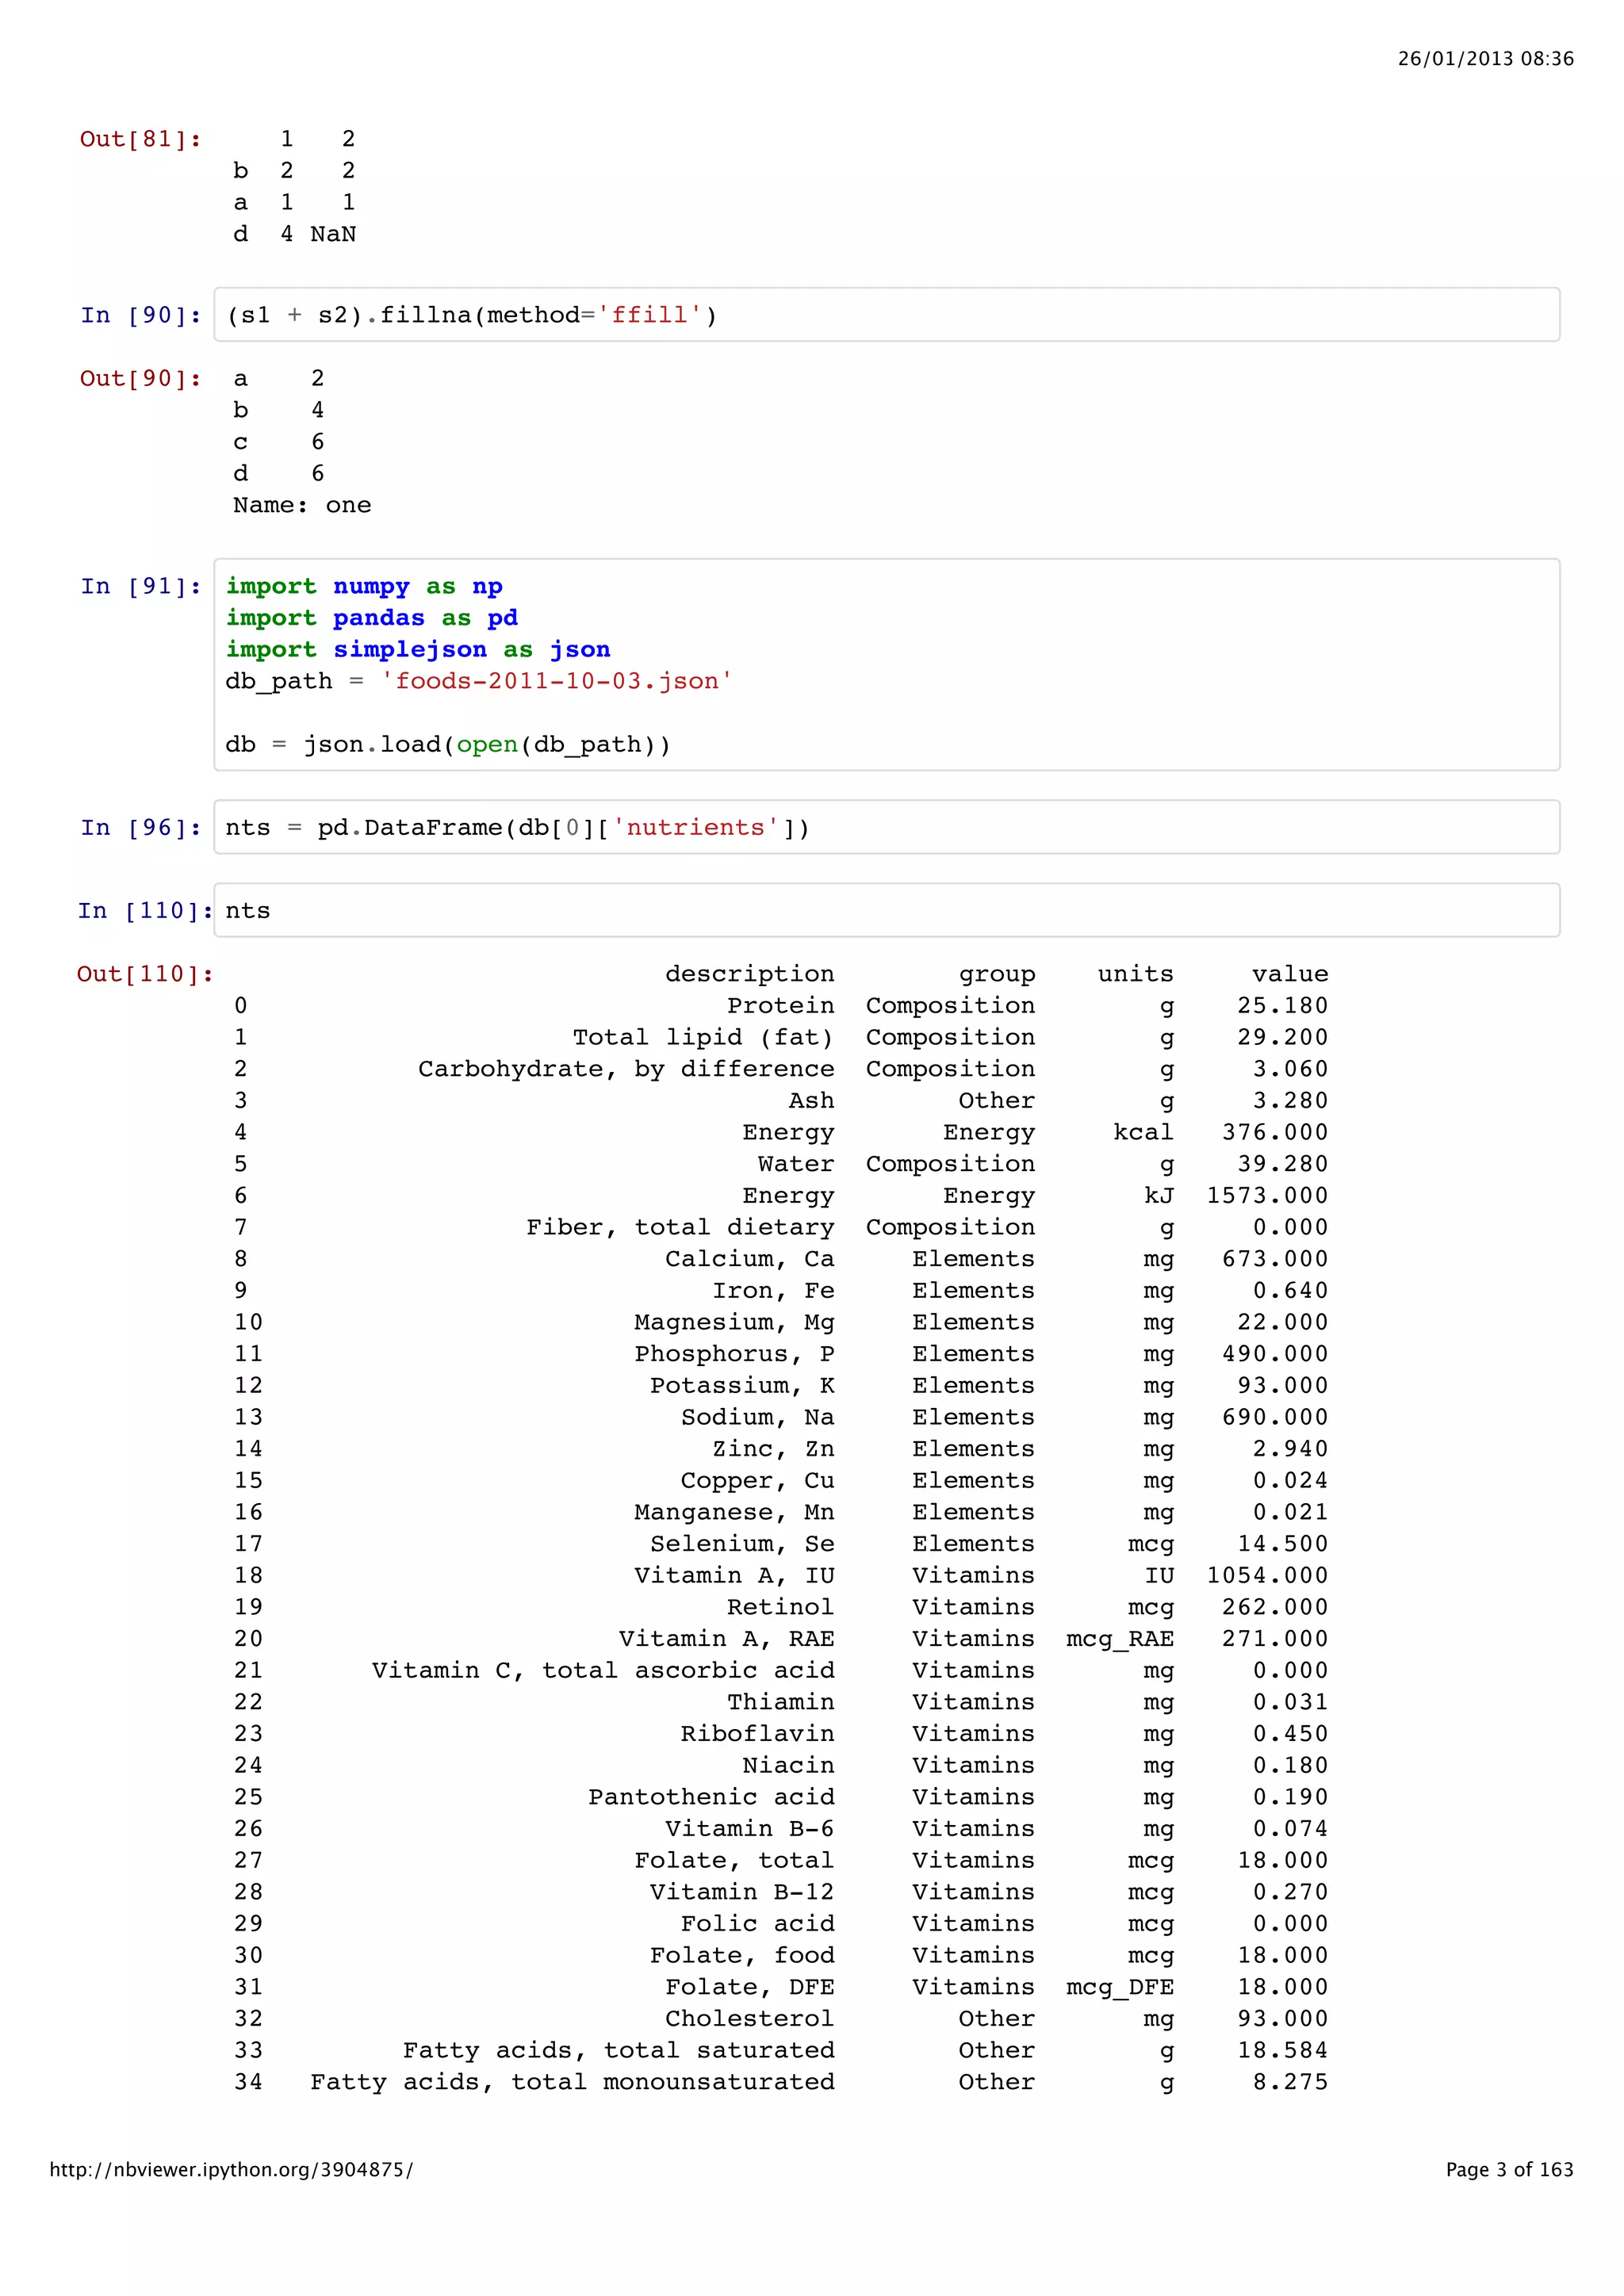
Task: Click the 'Vitamin A, IU' cell
Action: [x=734, y=1575]
